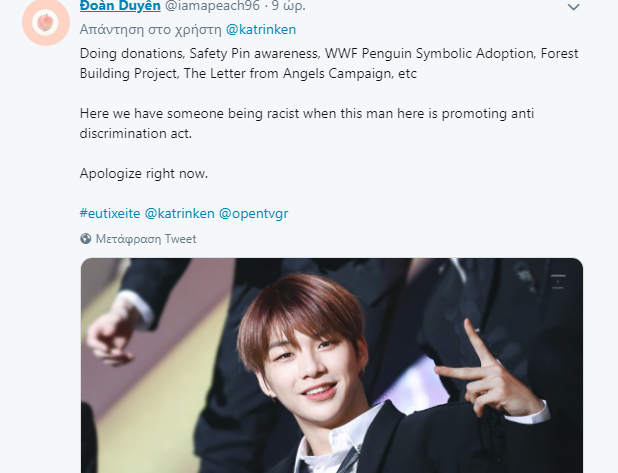618x473 pixels.
Task: Open the #eutixeite hashtag
Action: coord(109,214)
